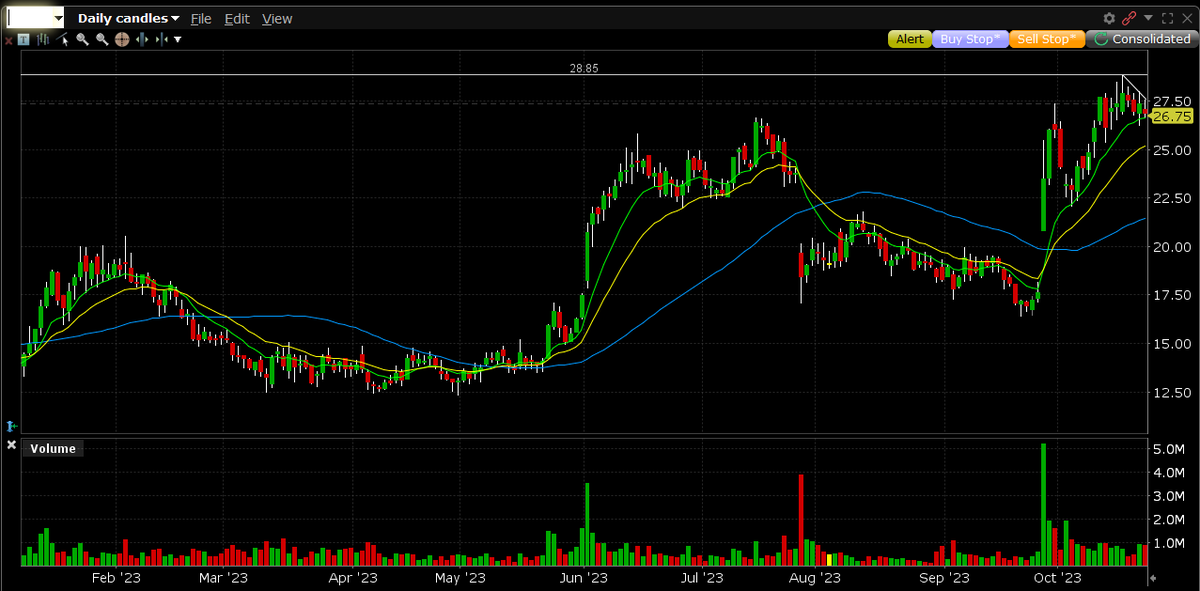Click the 20.00 price axis label
The width and height of the screenshot is (1200, 591).
coord(1171,247)
